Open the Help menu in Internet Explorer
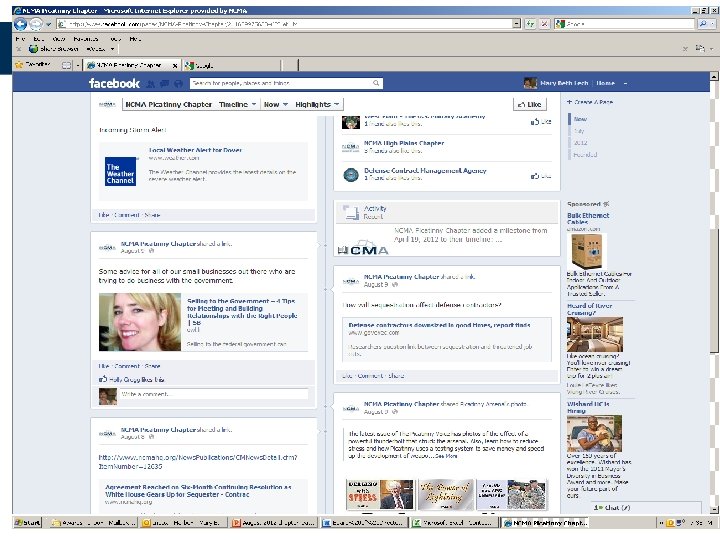Screen dimensions: 720x540 [135, 39]
